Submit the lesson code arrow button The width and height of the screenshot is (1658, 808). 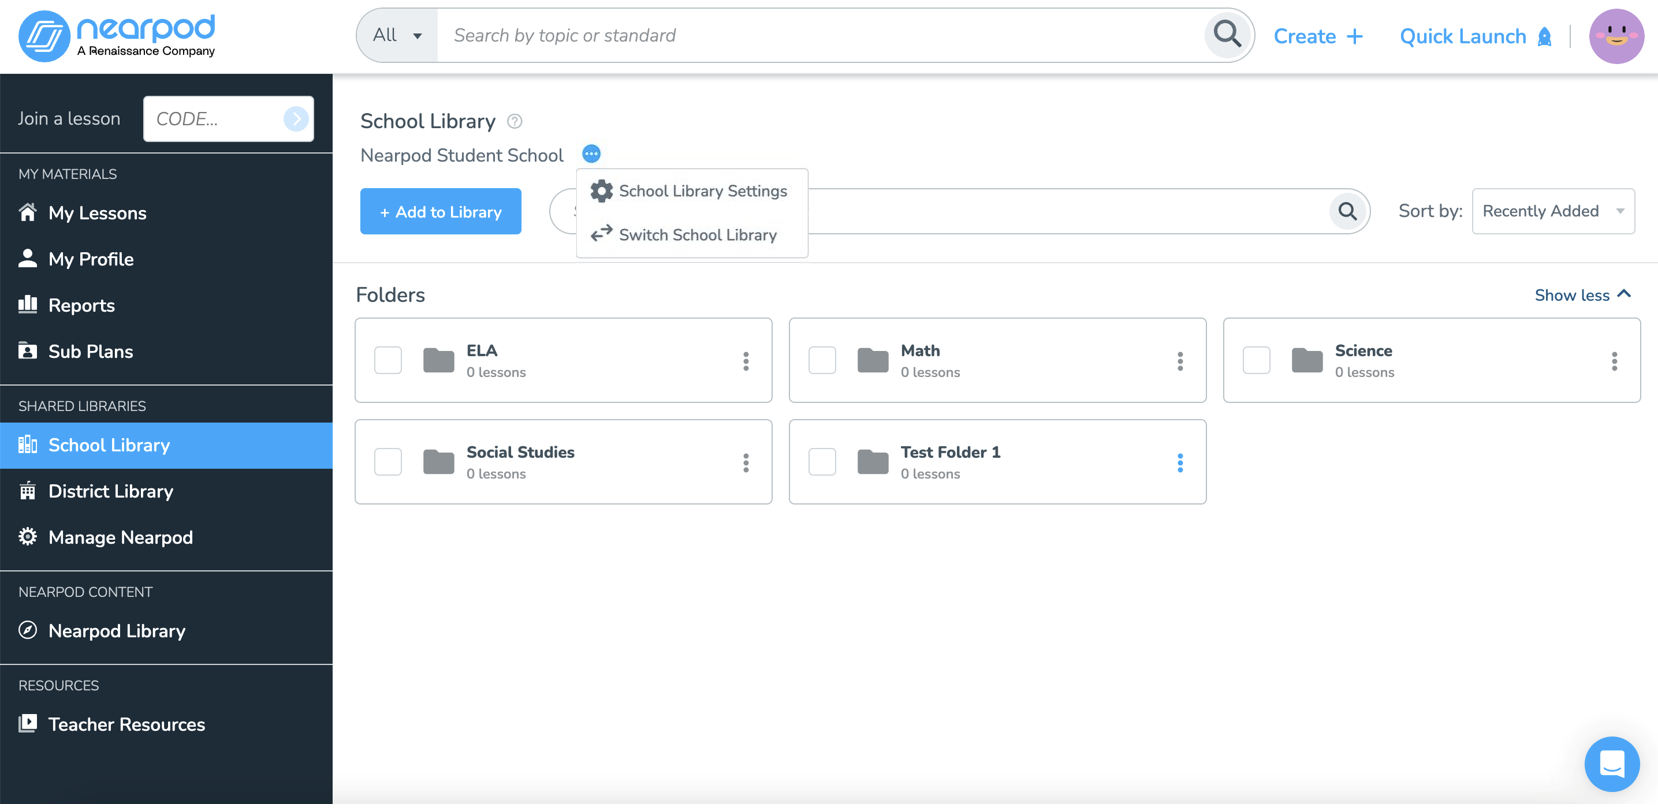click(x=296, y=119)
